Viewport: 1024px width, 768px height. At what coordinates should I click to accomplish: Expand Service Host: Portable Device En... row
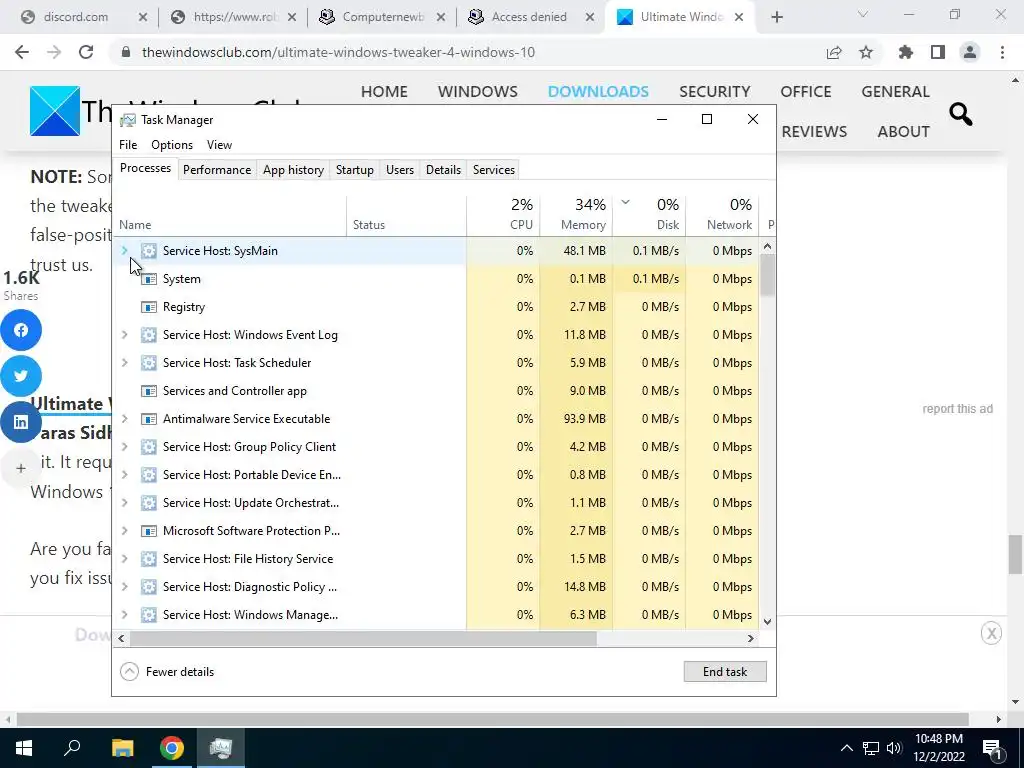pyautogui.click(x=124, y=475)
